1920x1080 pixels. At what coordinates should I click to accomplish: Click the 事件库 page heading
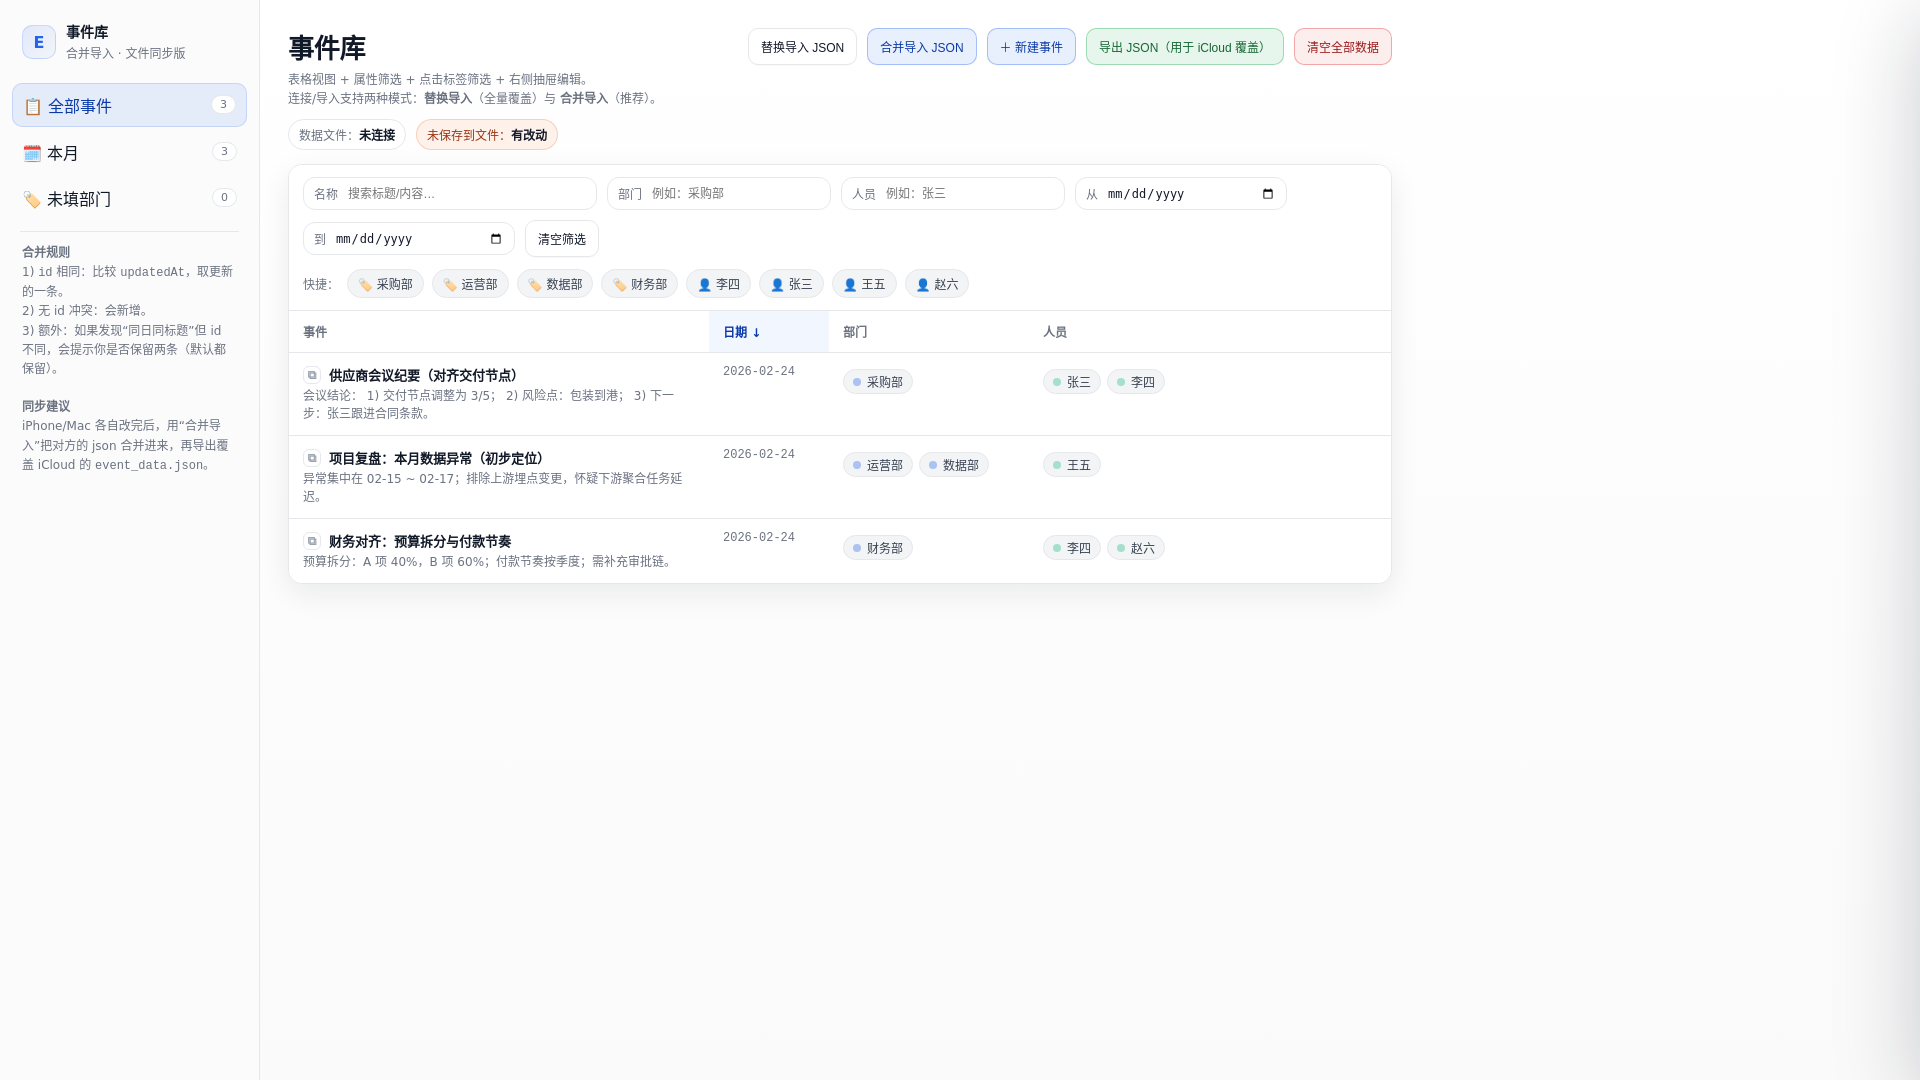coord(327,48)
